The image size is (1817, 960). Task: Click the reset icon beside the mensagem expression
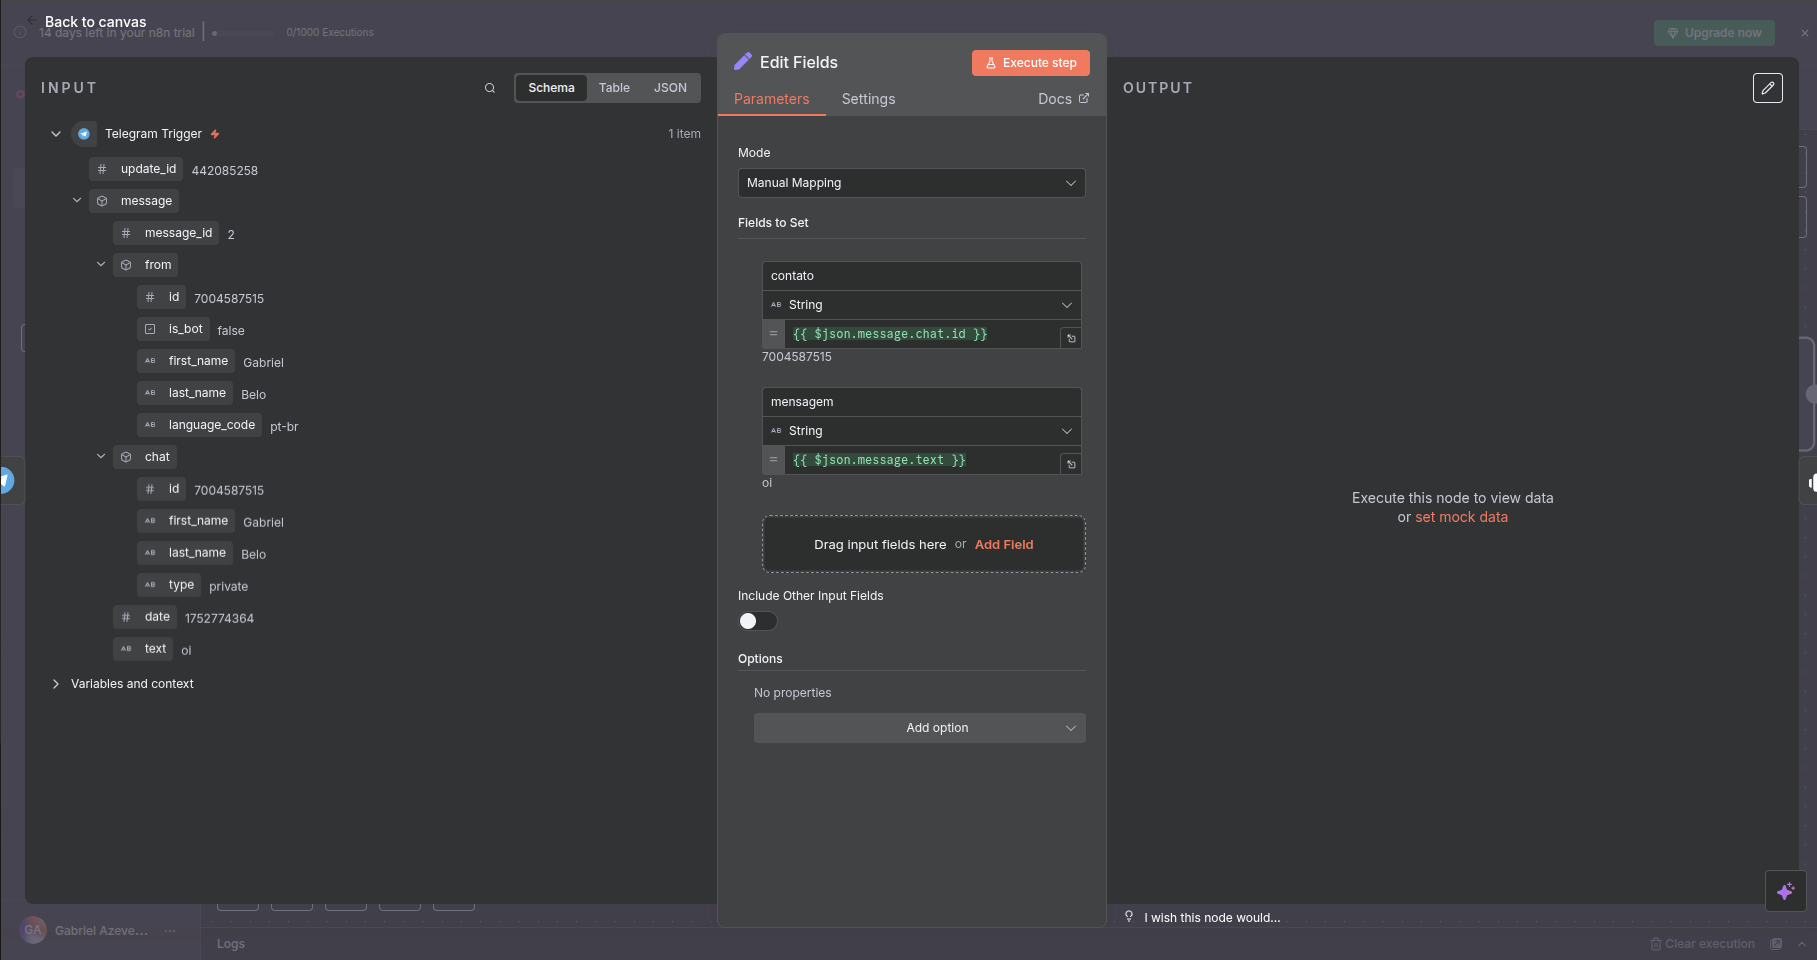tap(1071, 464)
